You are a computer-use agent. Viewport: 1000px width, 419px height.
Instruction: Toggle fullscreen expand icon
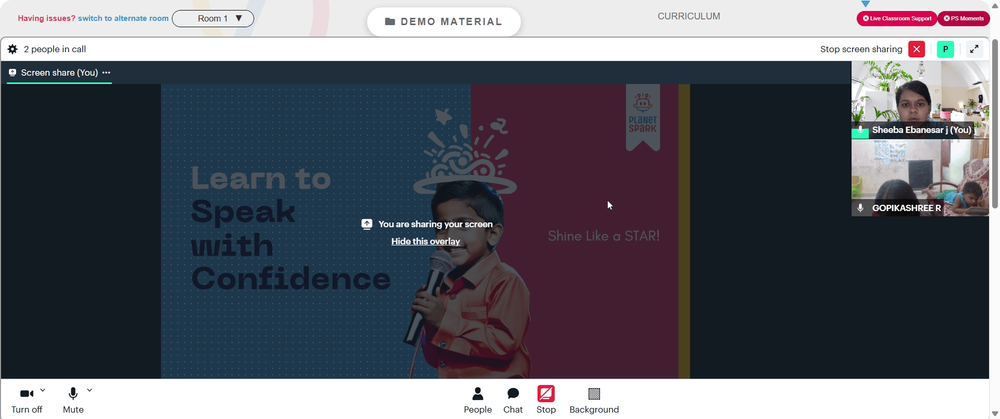(x=974, y=49)
